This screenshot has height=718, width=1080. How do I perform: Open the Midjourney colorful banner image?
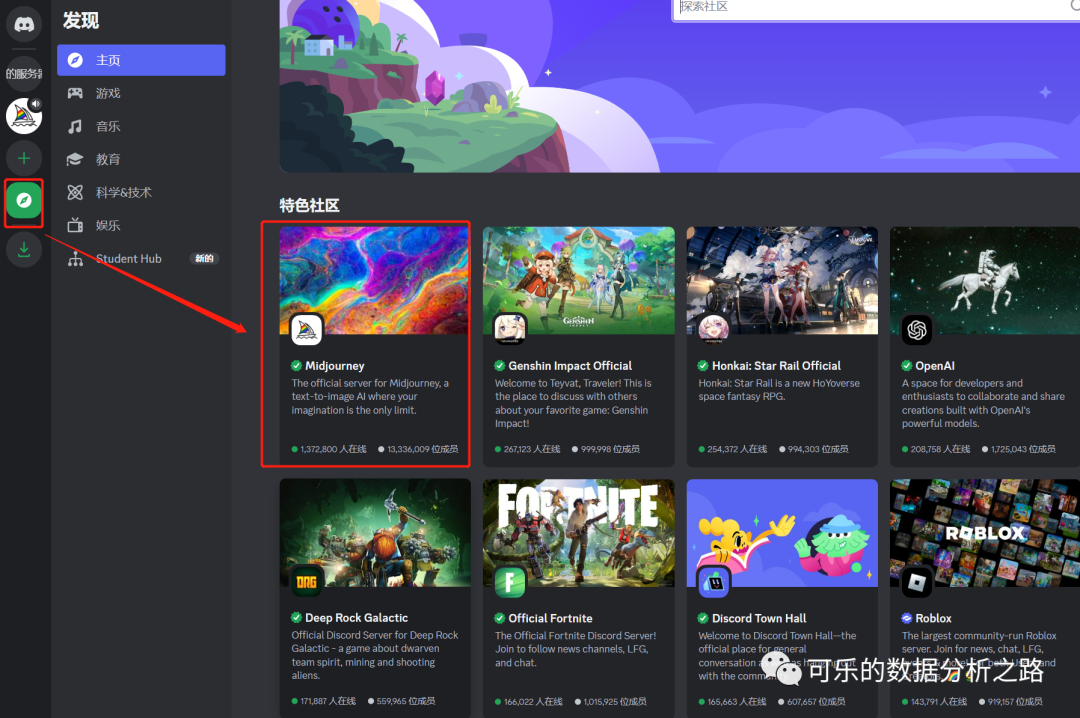point(375,280)
